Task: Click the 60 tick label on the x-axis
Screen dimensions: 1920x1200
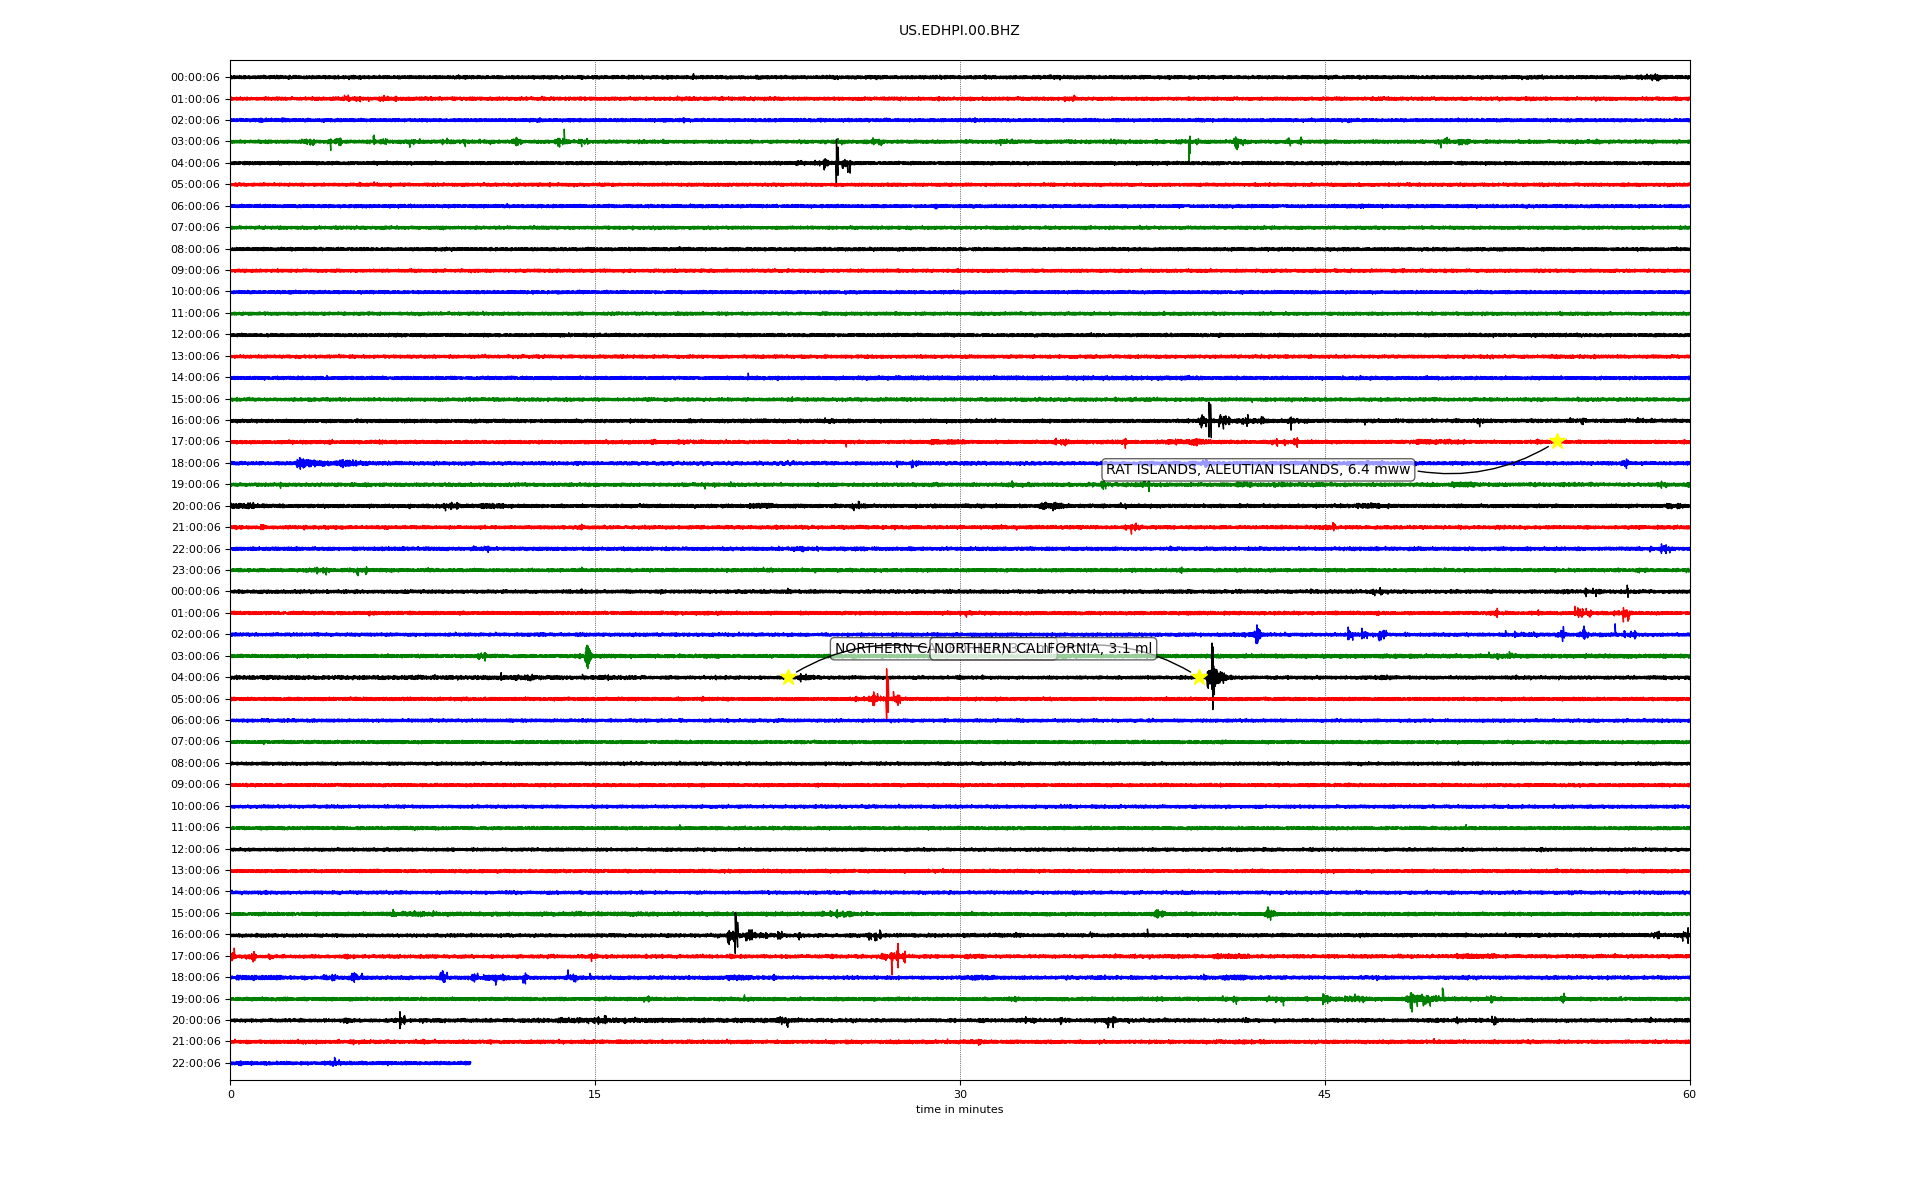Action: coord(1689,1094)
